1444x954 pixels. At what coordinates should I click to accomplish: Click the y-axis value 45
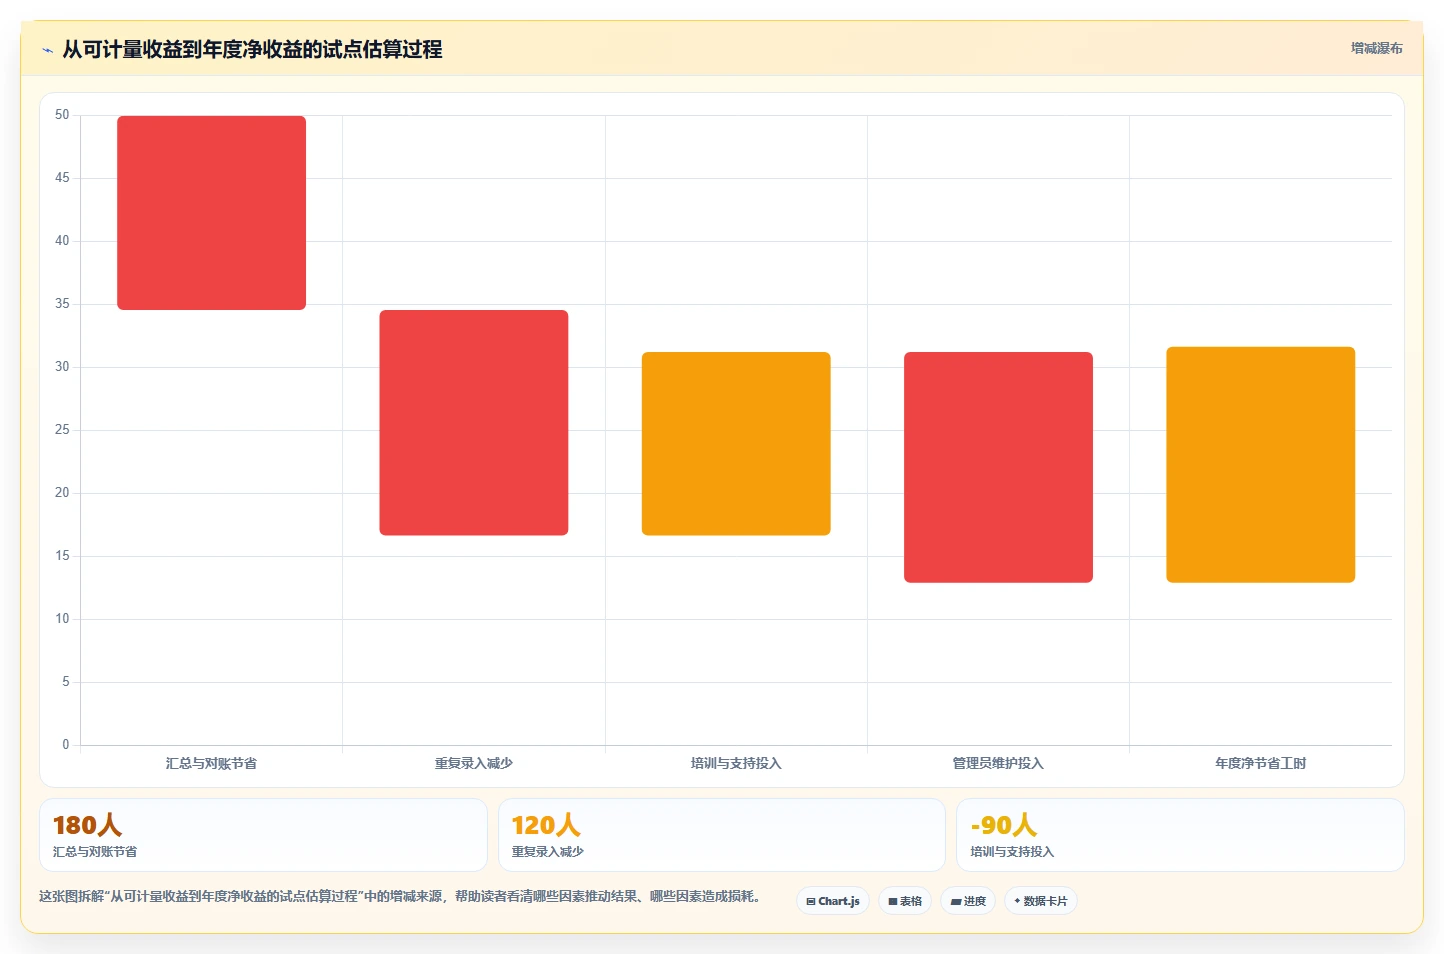[62, 178]
